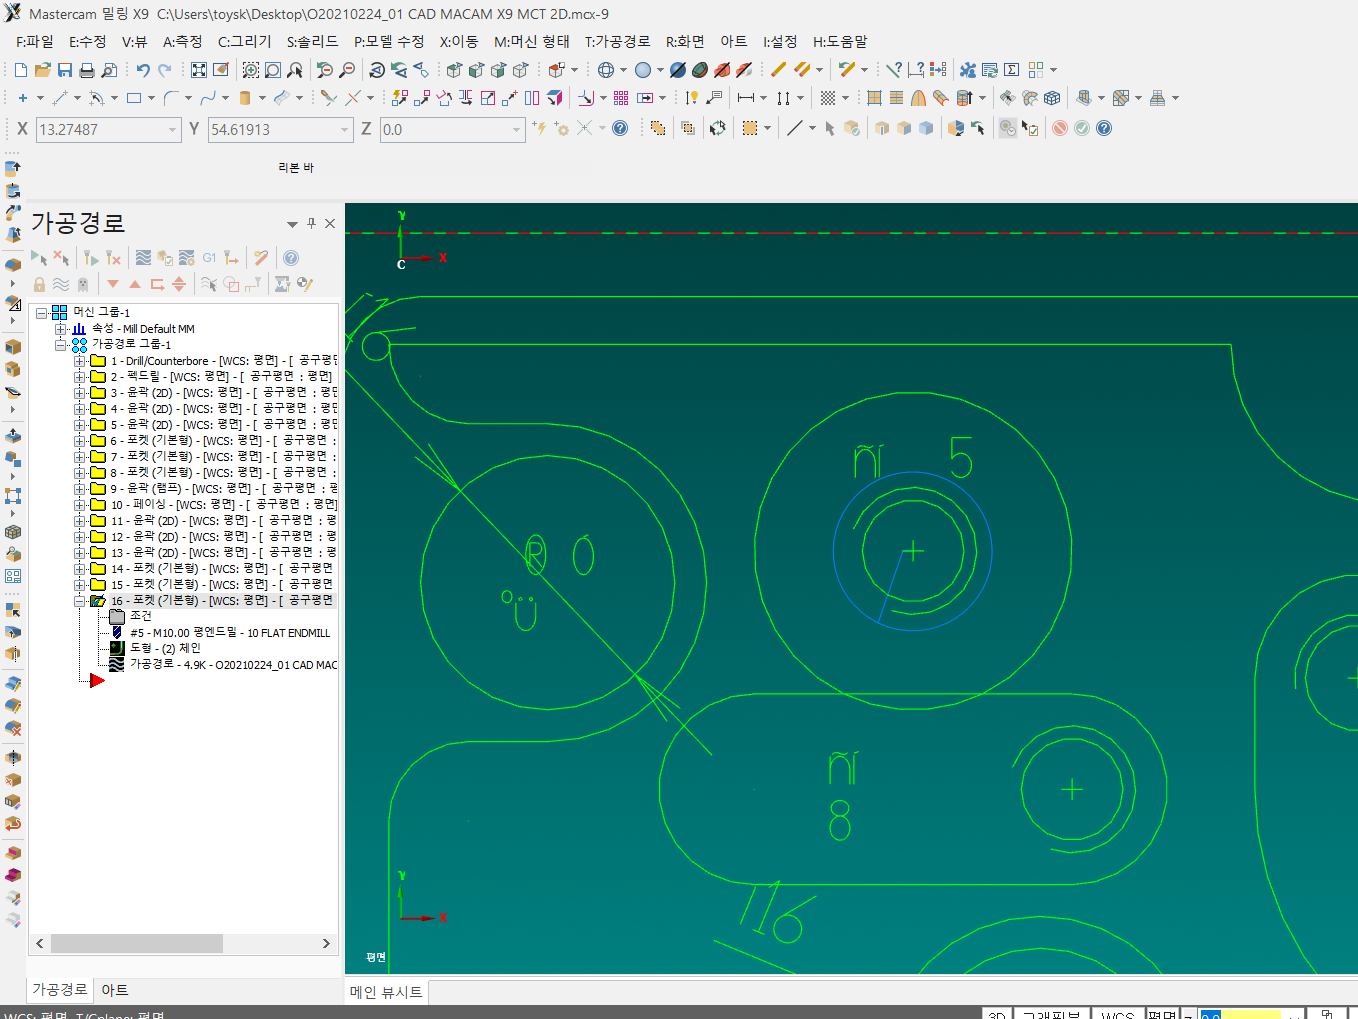Move insert arrow up triangle icon
1358x1019 pixels.
[x=135, y=284]
